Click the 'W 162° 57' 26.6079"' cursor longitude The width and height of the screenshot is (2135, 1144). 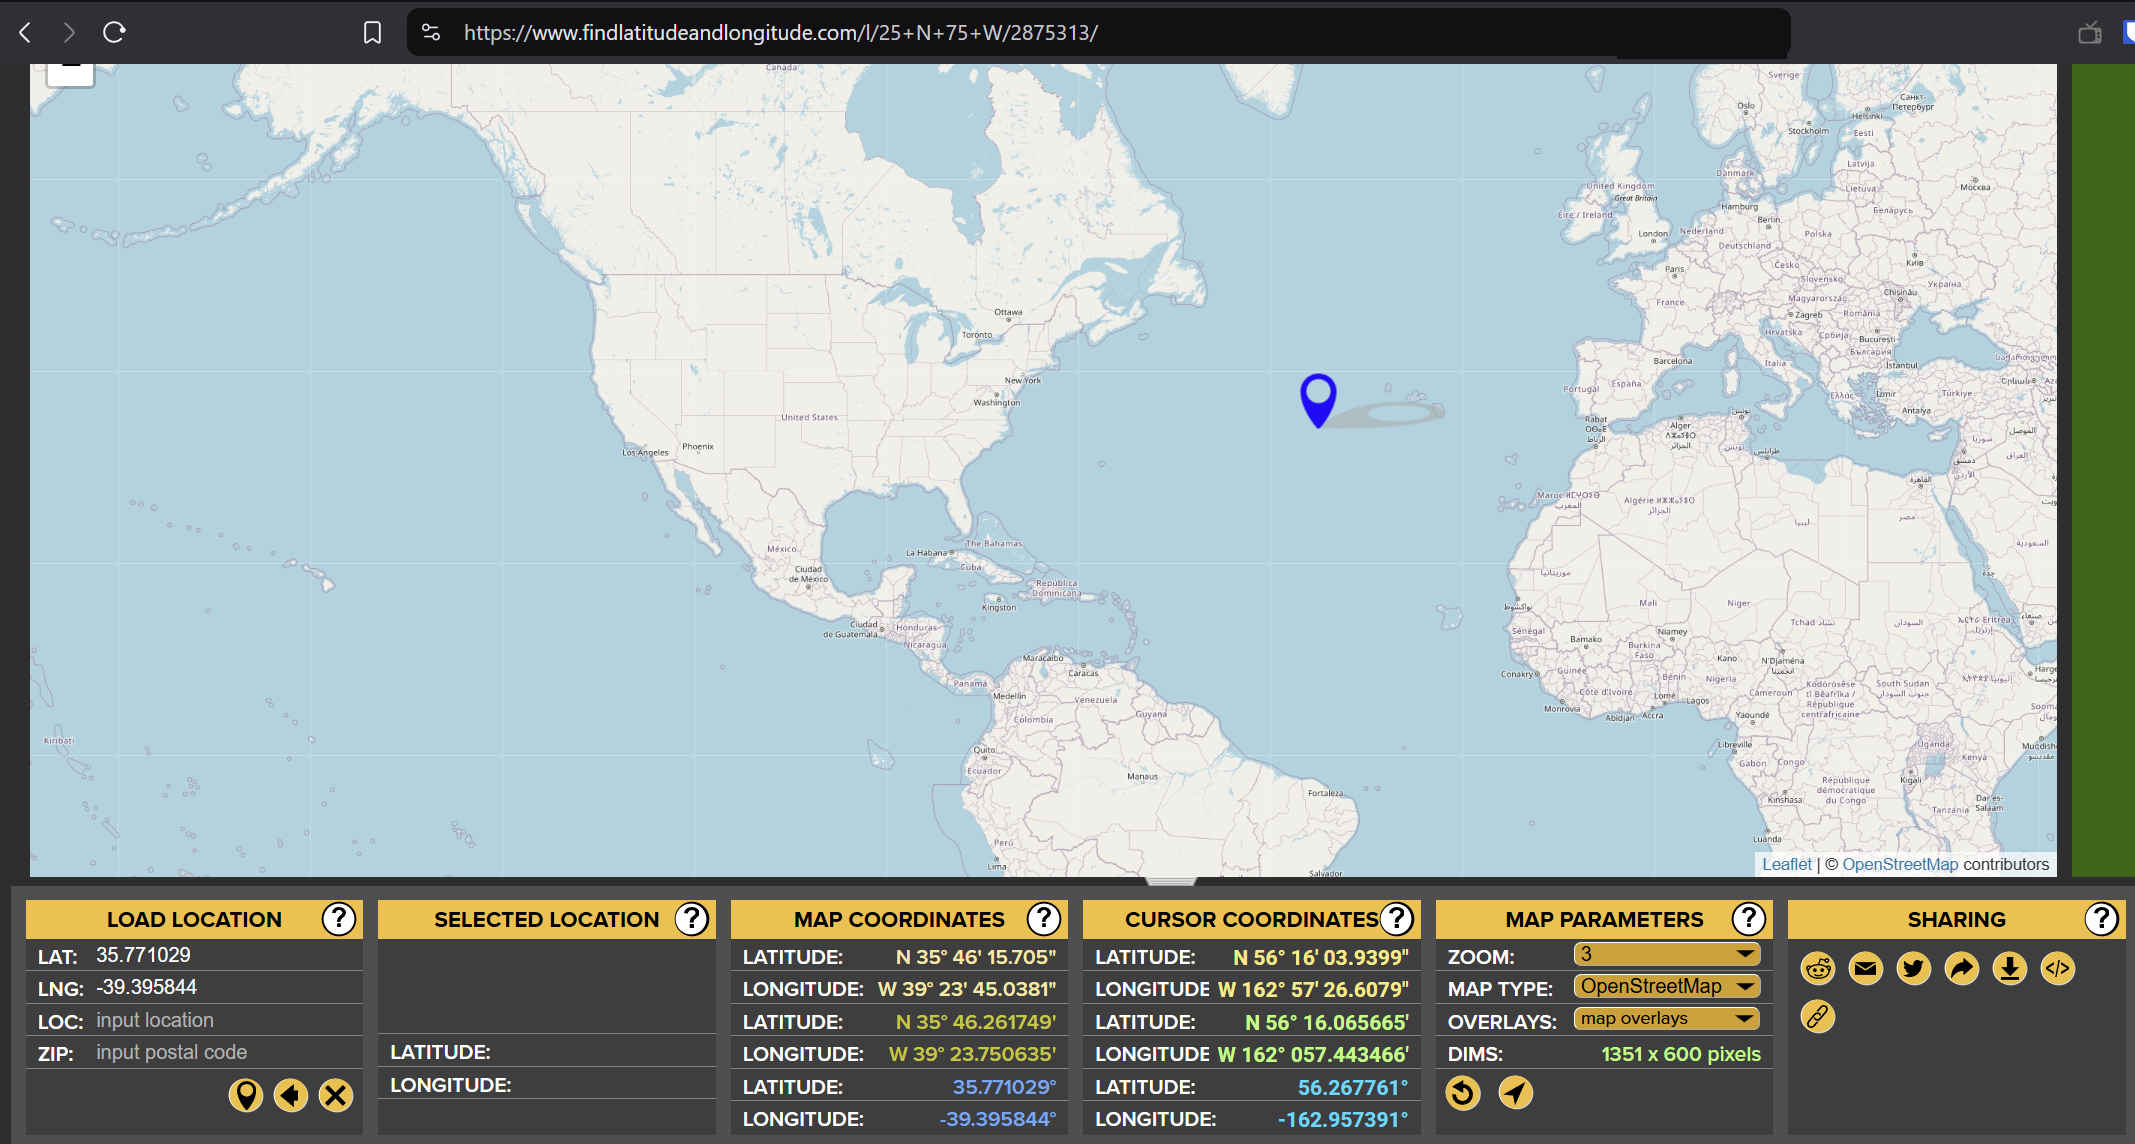click(x=1314, y=989)
